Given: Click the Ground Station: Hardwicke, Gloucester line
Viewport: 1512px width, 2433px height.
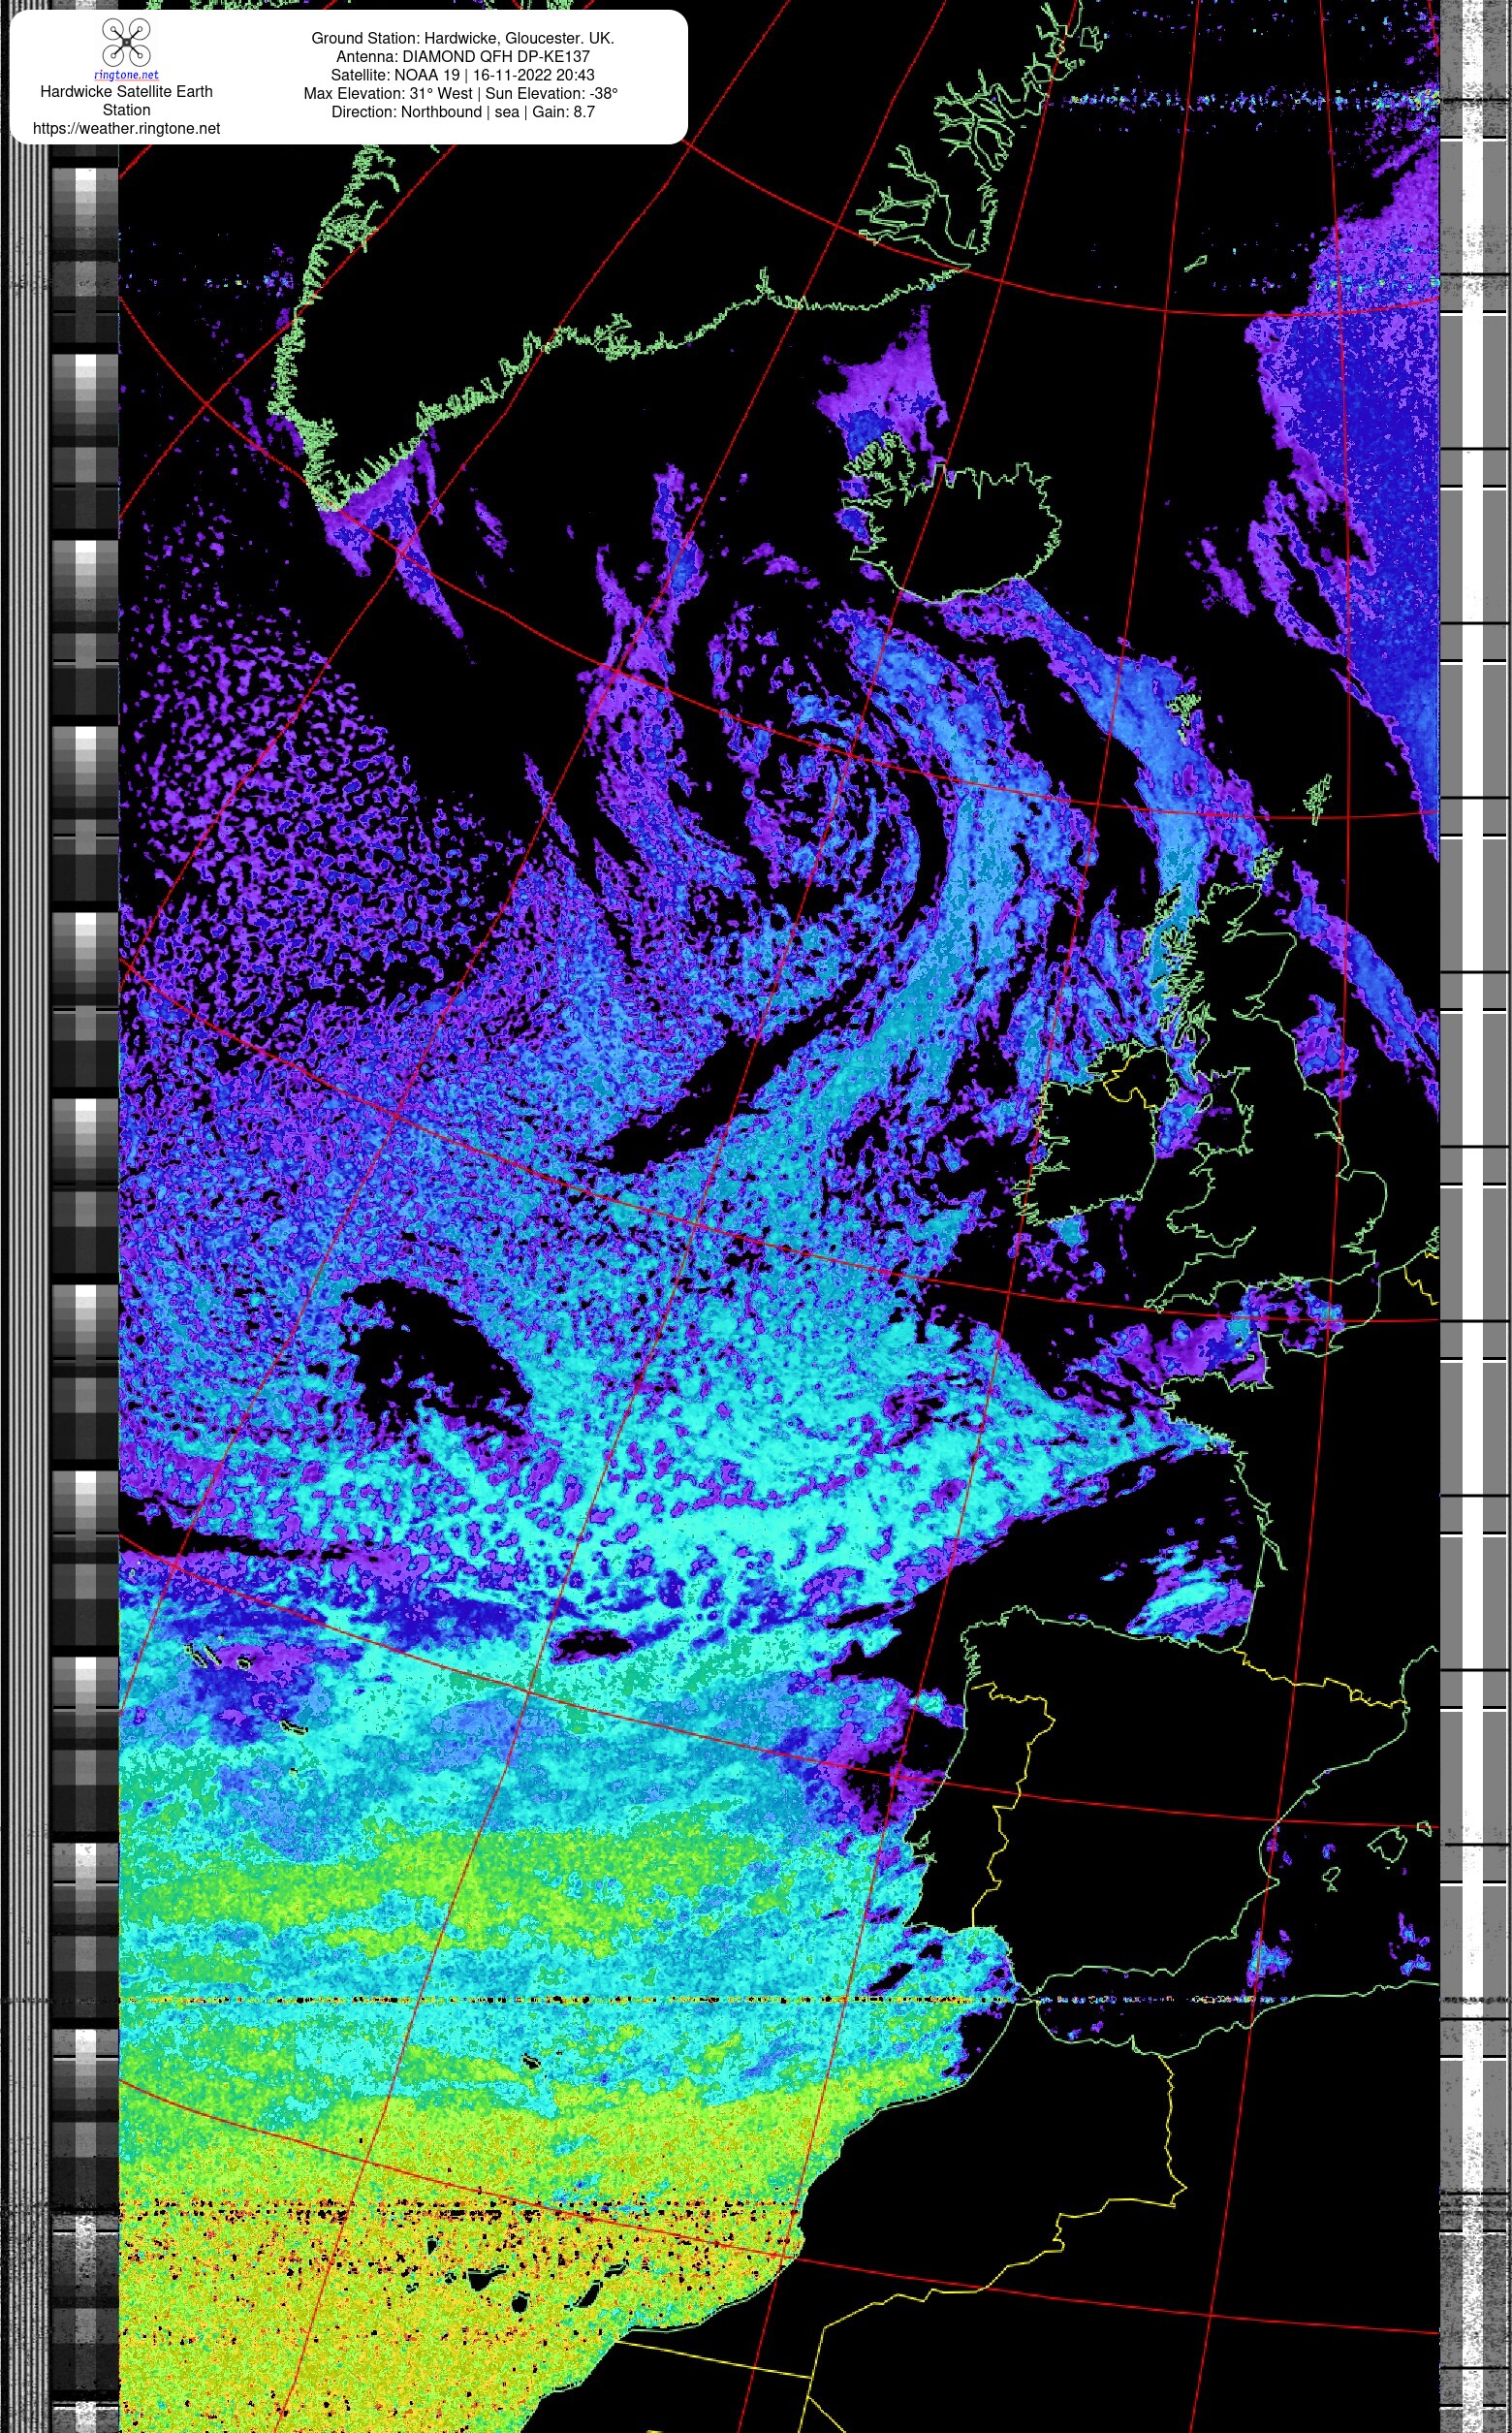Looking at the screenshot, I should coord(462,38).
